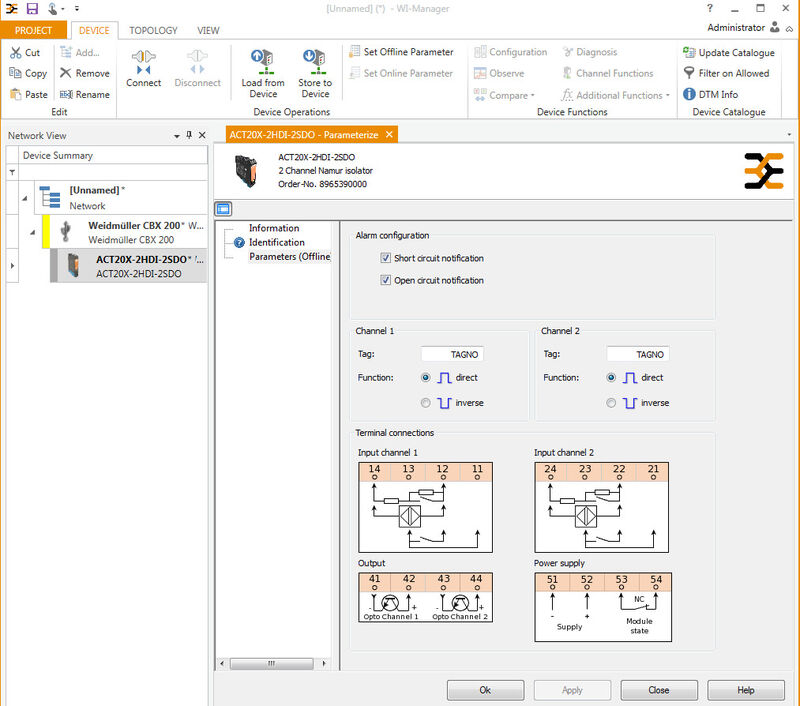Viewport: 800px width, 706px height.
Task: Click the Channel 2 Tag input field
Action: point(638,354)
